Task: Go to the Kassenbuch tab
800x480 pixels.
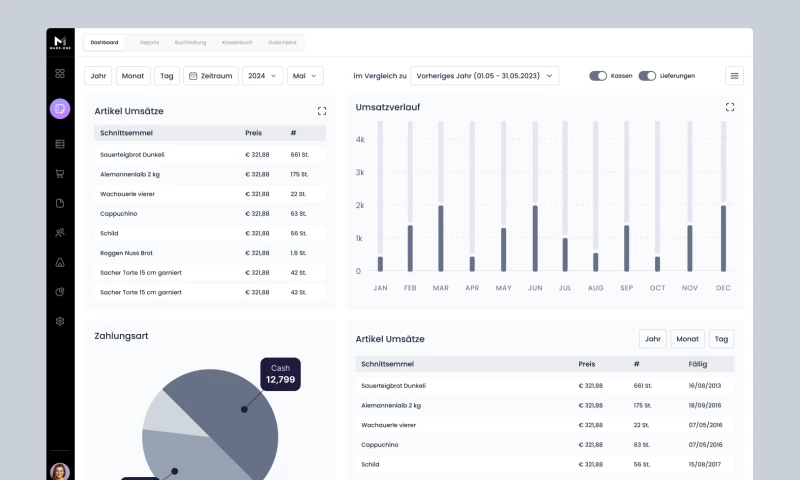Action: [238, 43]
